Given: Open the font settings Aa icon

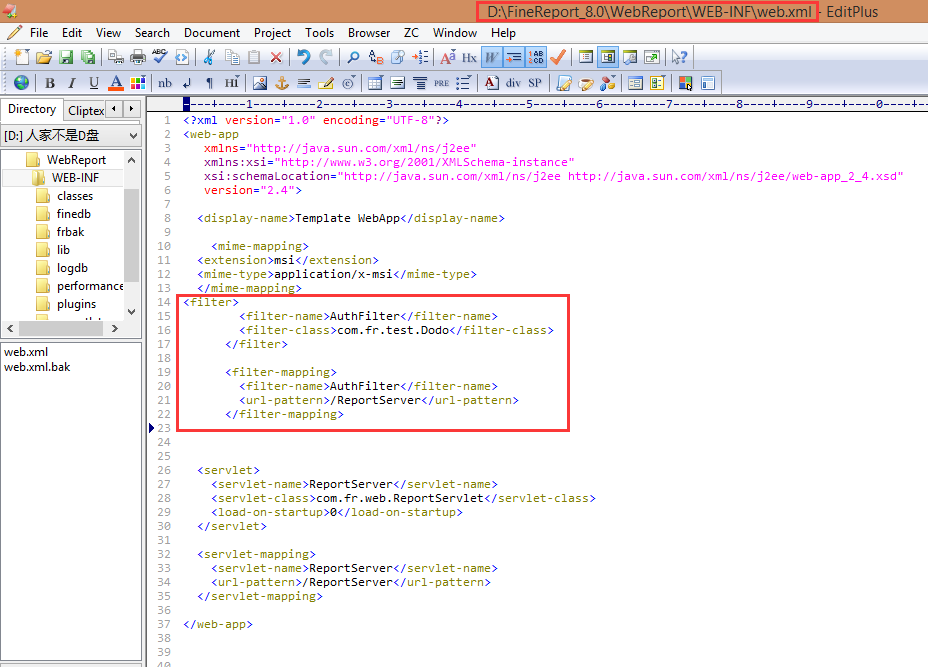Looking at the screenshot, I should pyautogui.click(x=447, y=57).
